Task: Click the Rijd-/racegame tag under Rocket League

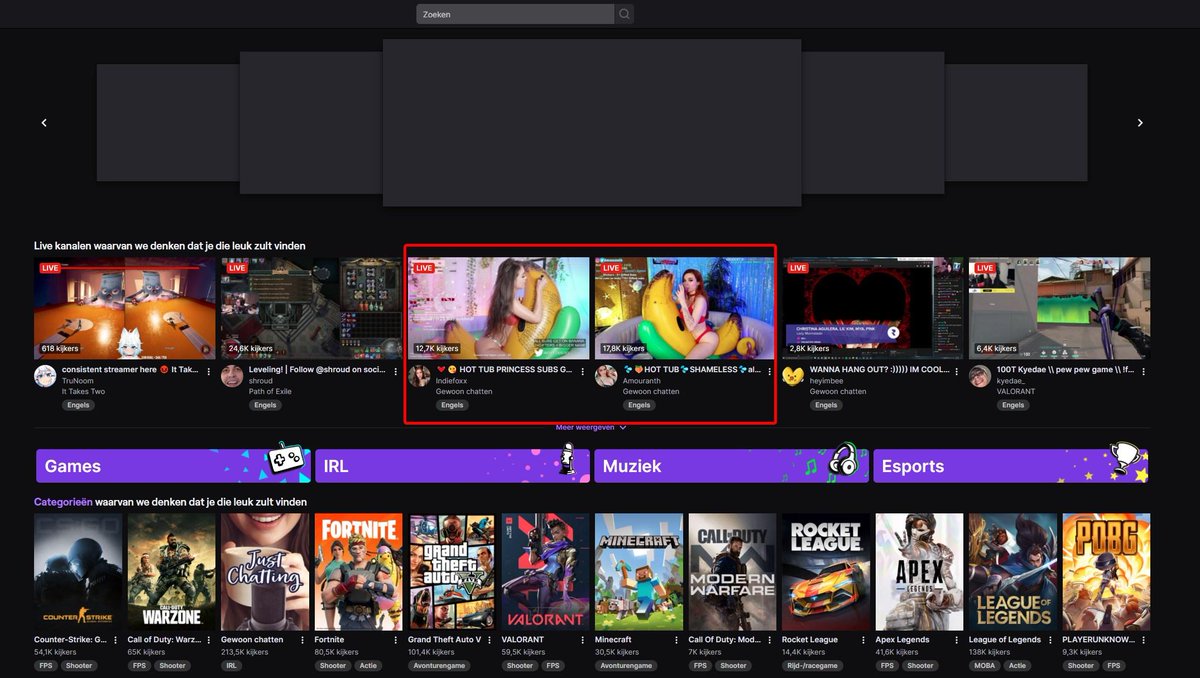Action: pyautogui.click(x=812, y=665)
